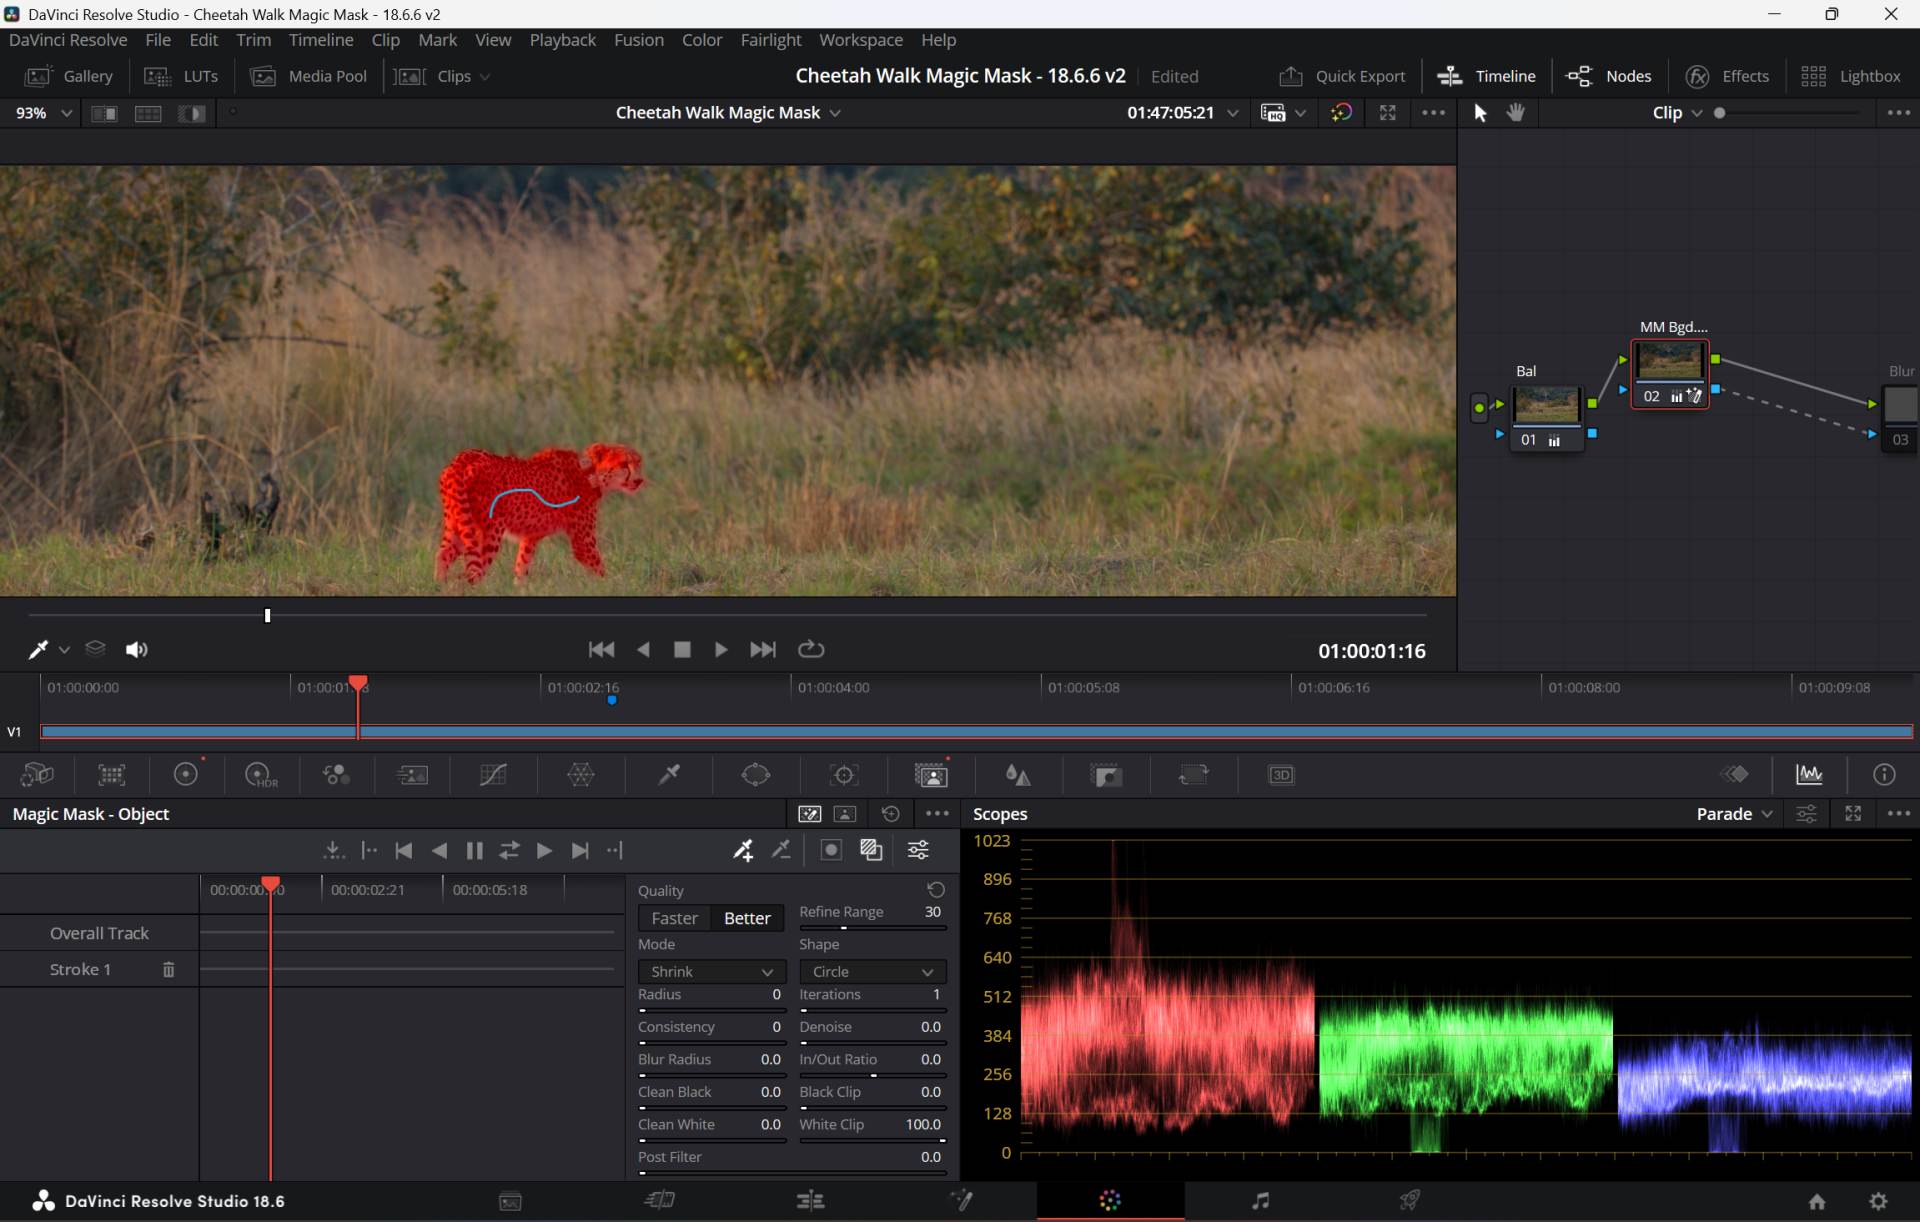Expand the Mode dropdown set to Shrink

pos(711,972)
